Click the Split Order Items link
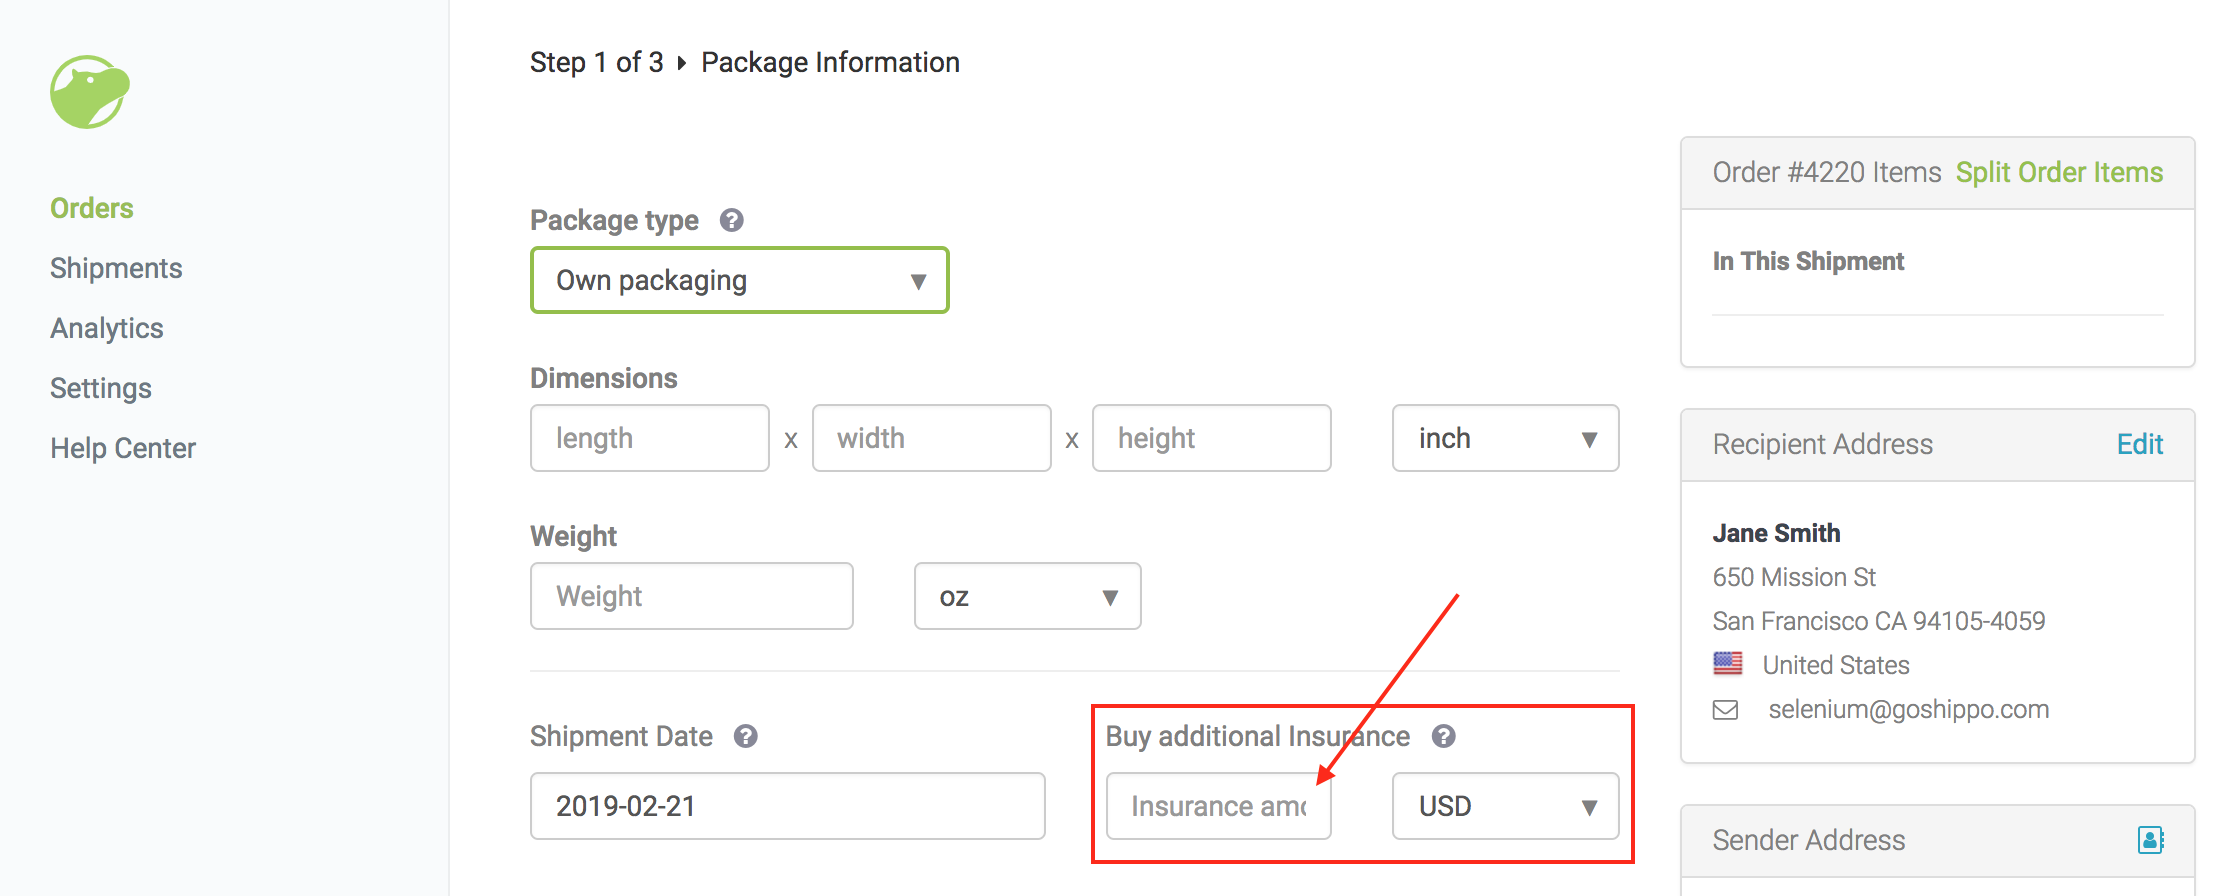 (x=2060, y=172)
